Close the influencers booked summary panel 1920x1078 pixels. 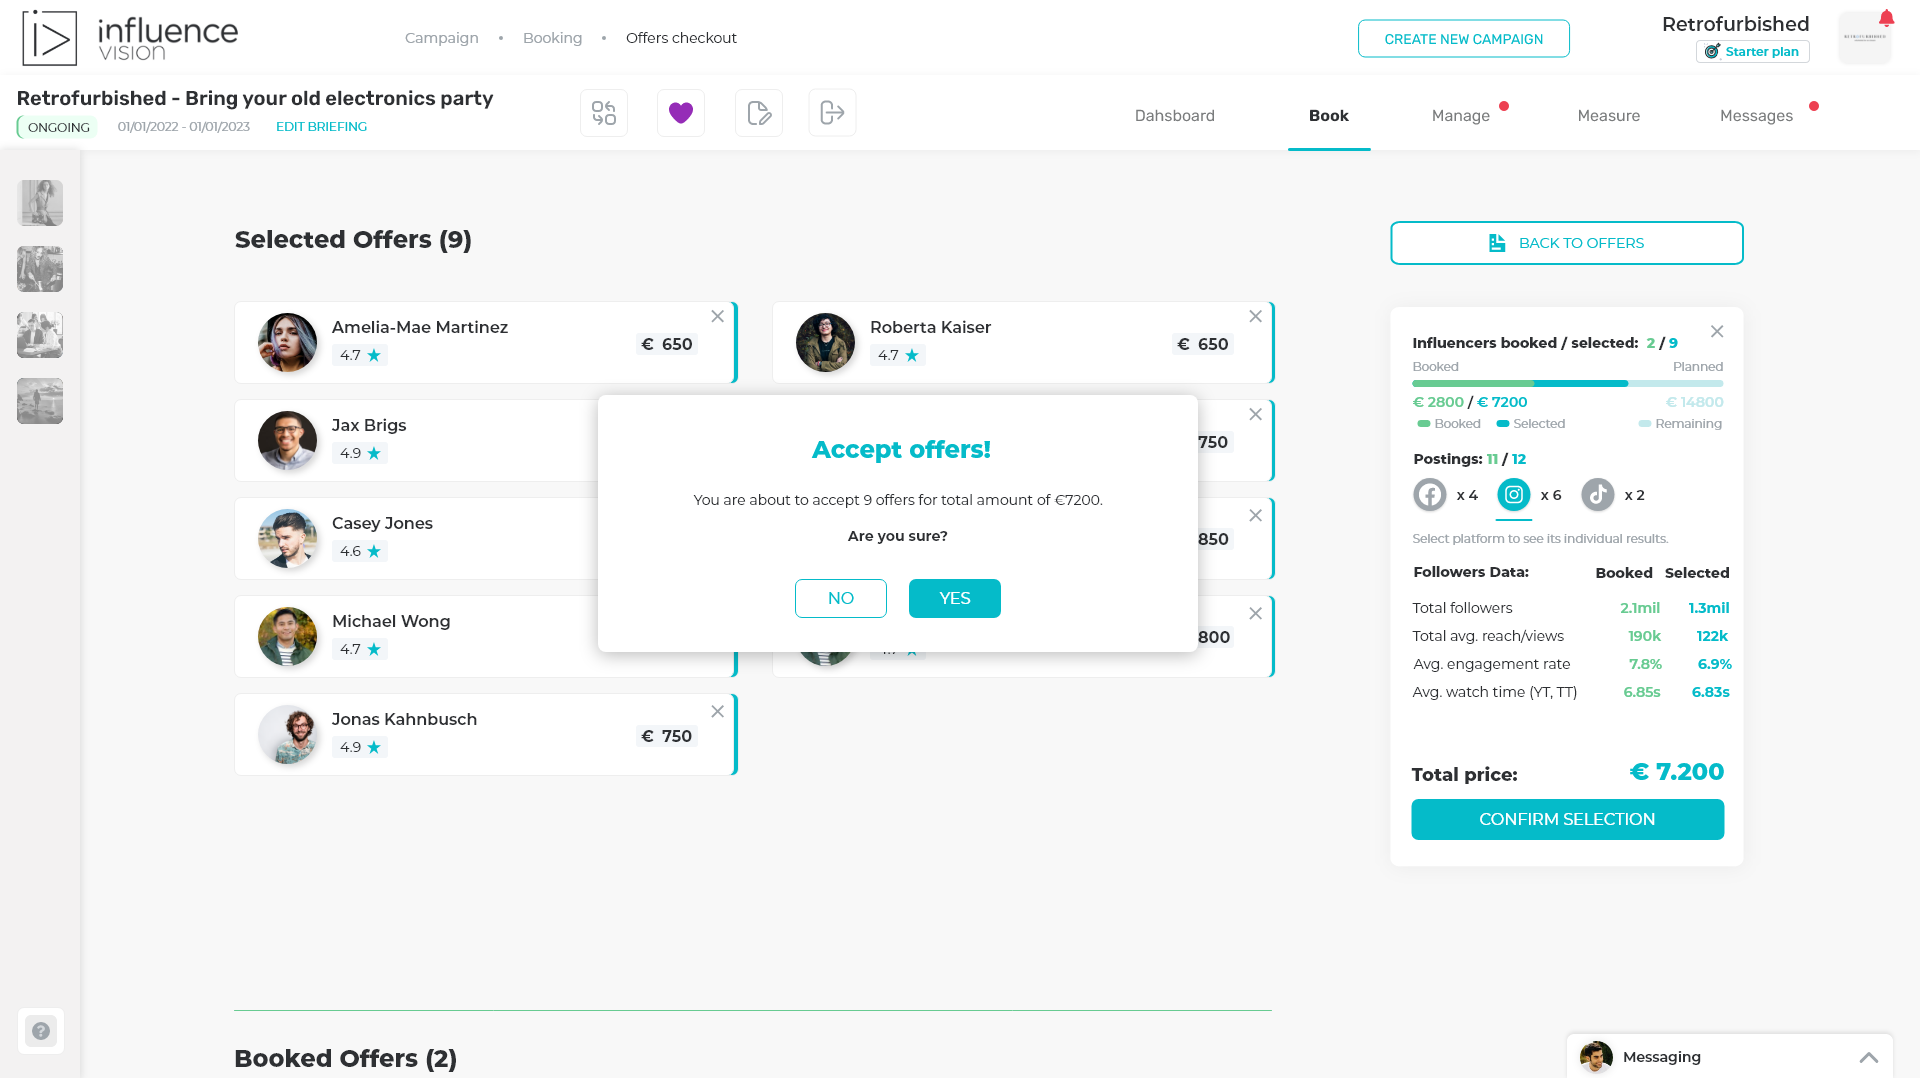(1717, 332)
